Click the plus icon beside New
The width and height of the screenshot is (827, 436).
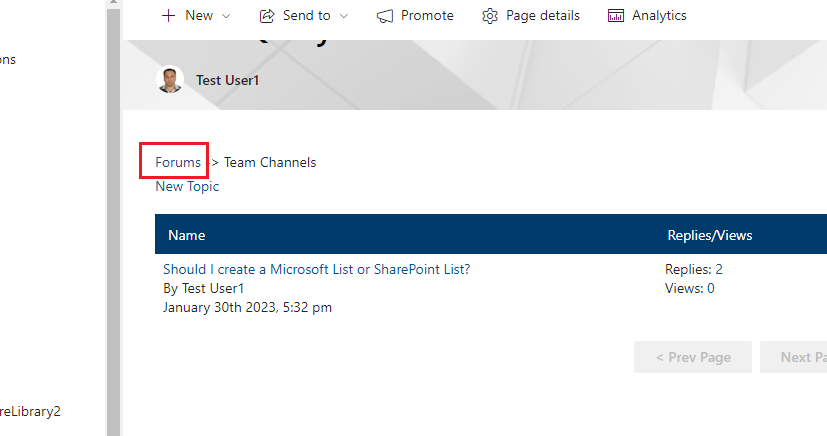coord(168,16)
